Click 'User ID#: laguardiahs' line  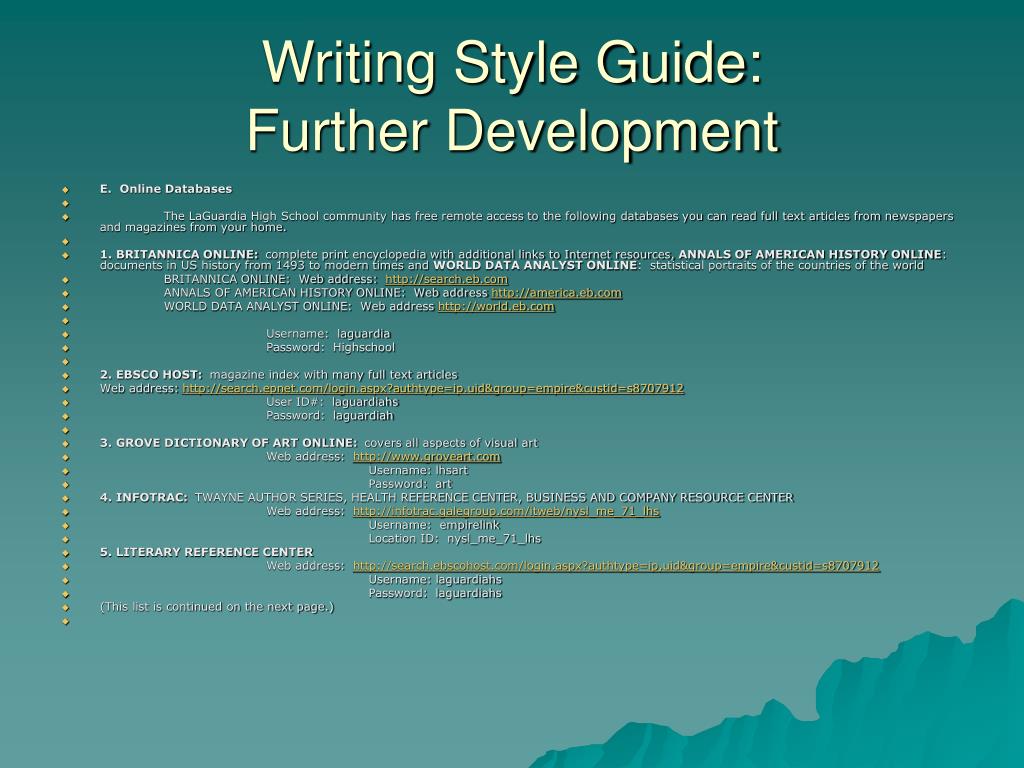(332, 402)
